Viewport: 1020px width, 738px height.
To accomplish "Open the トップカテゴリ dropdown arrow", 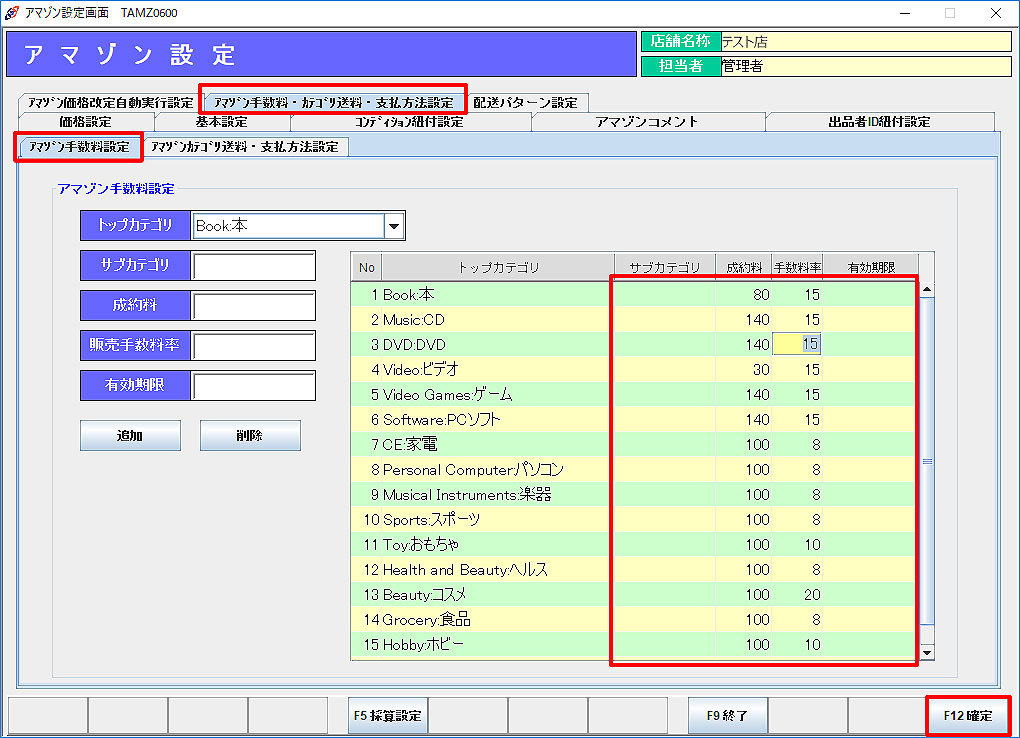I will (394, 226).
